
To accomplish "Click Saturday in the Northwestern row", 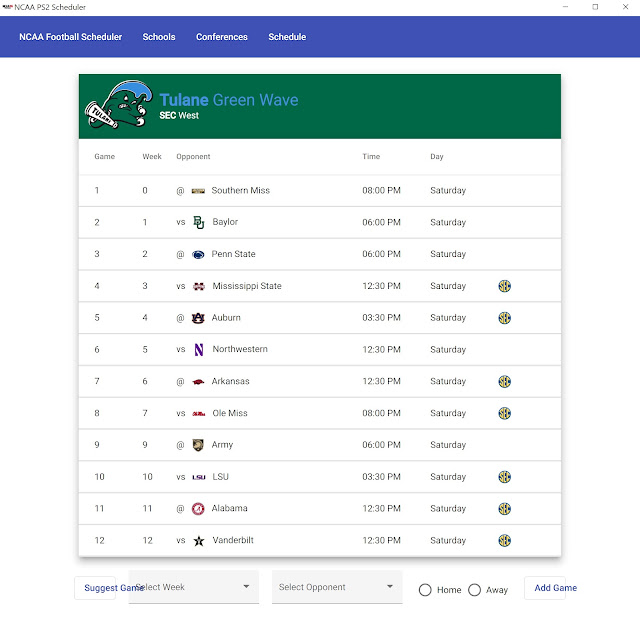I will click(448, 350).
